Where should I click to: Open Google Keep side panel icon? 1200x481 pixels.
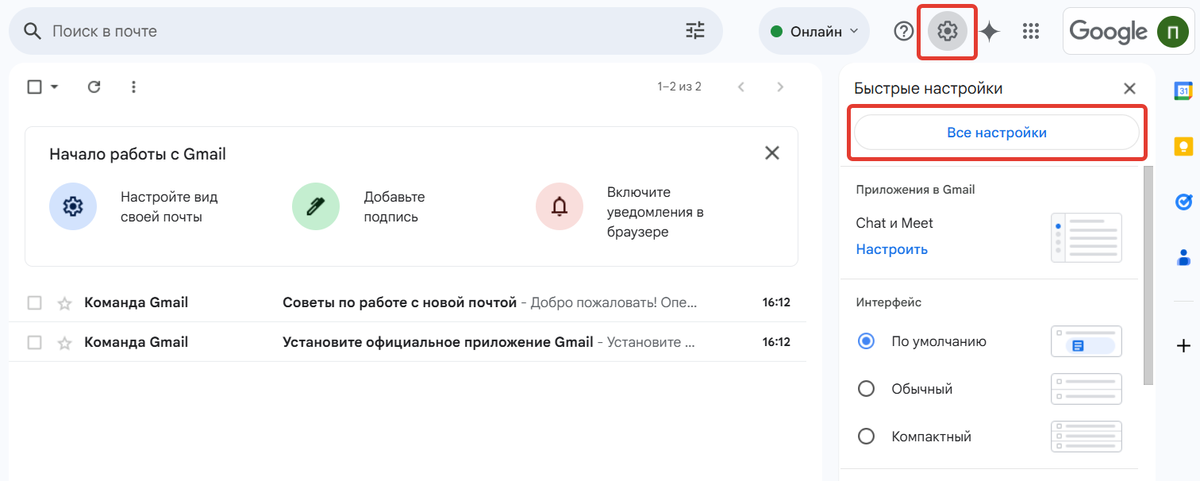[1183, 146]
